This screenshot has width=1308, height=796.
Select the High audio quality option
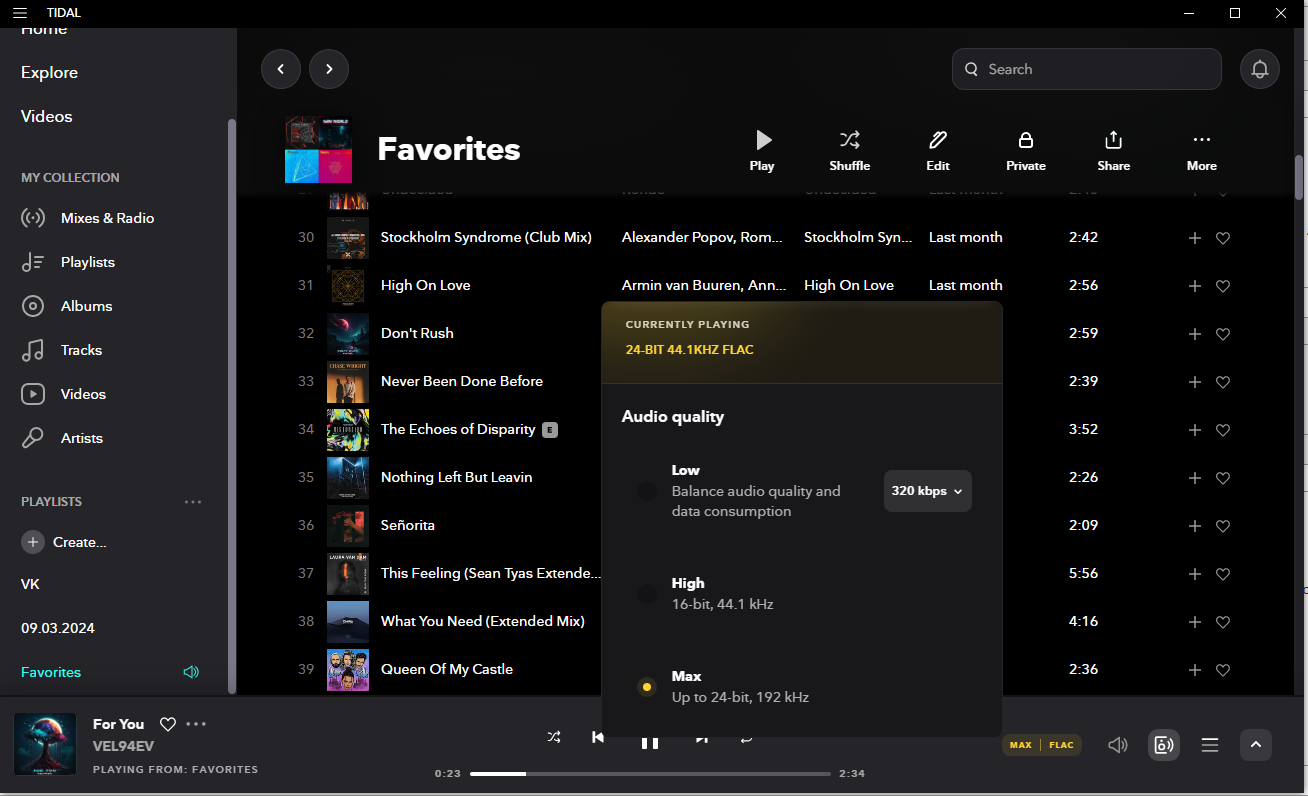(647, 594)
